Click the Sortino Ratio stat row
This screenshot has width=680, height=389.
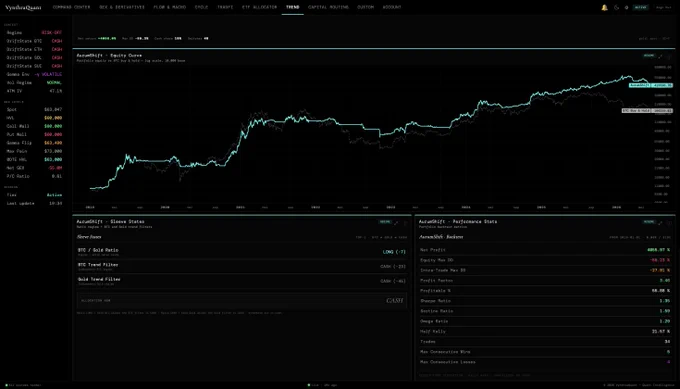click(x=545, y=311)
